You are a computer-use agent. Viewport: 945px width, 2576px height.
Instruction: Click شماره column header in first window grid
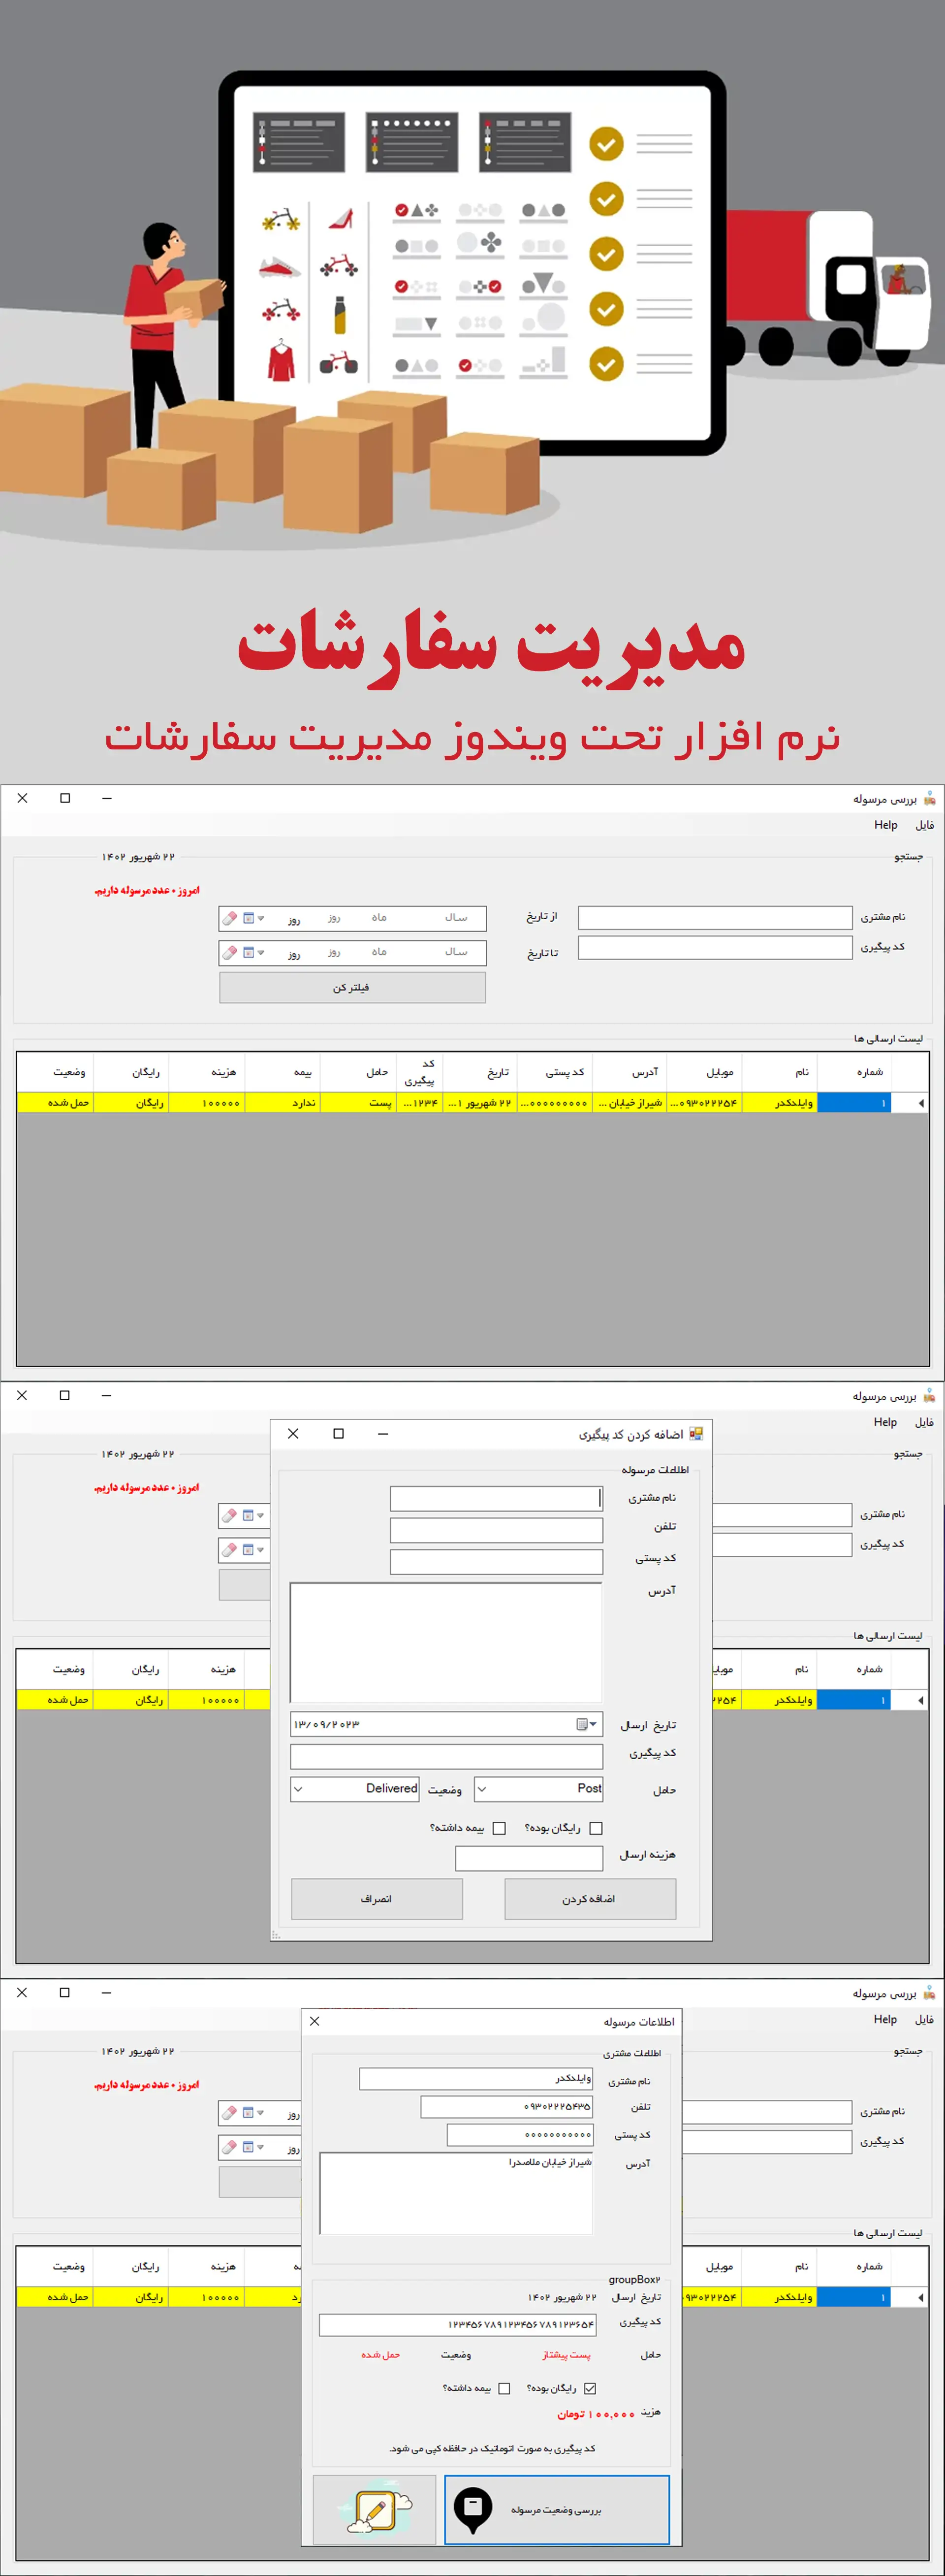click(x=854, y=1072)
